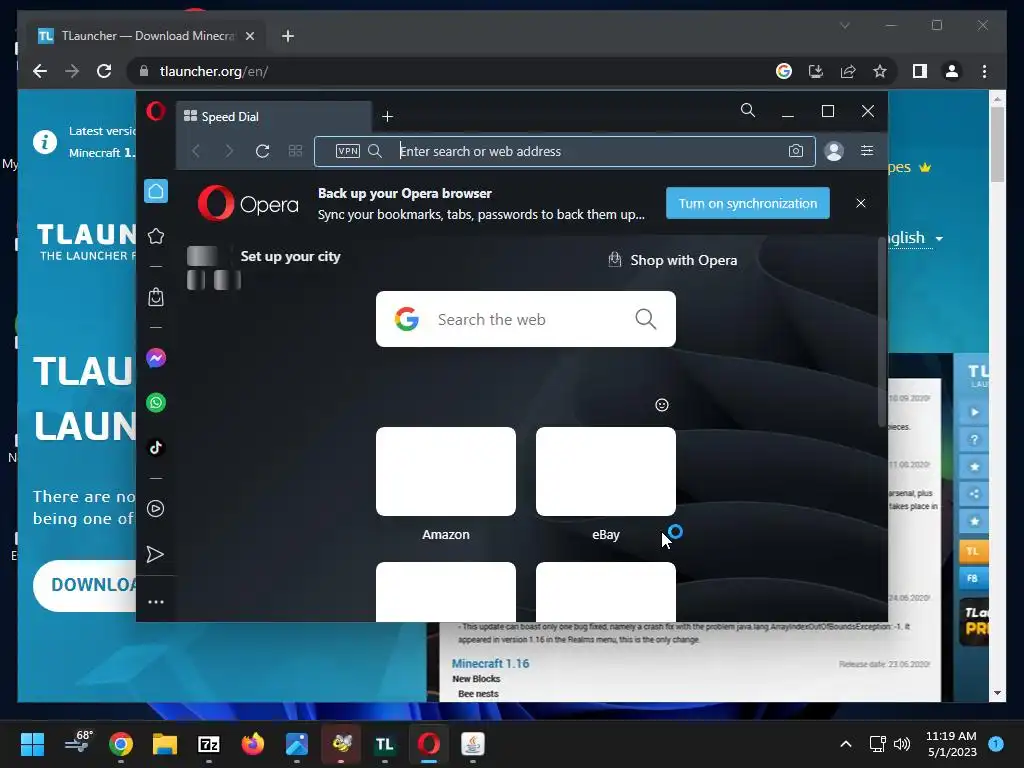Click Chrome's install app icon

816,71
